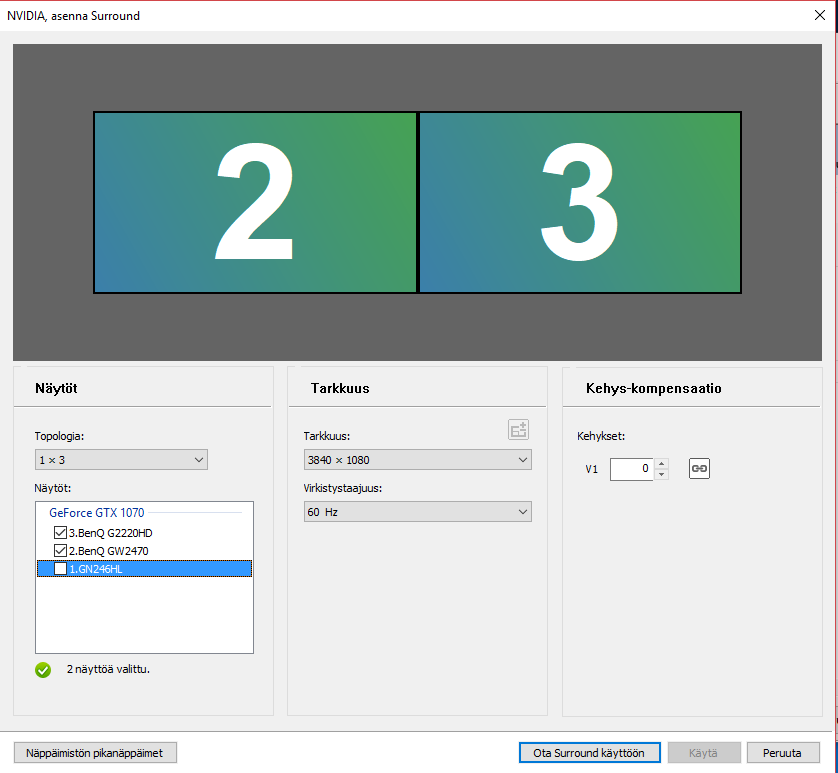Click the GeForce GTX 1070 group header
The image size is (838, 773).
[x=97, y=513]
